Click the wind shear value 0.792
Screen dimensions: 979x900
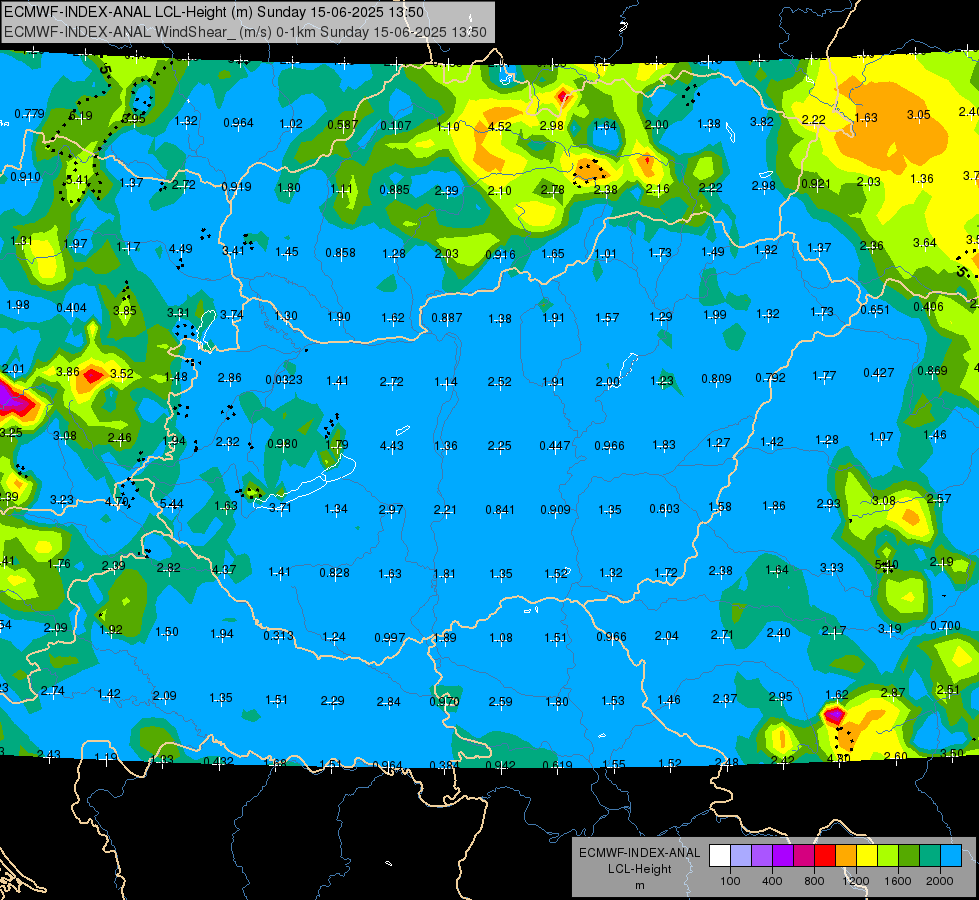(770, 378)
